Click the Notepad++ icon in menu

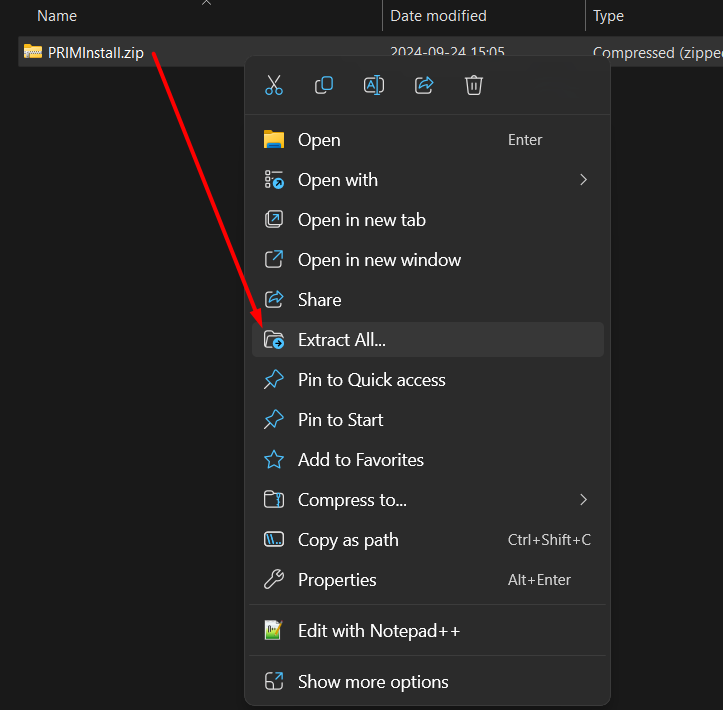click(273, 631)
